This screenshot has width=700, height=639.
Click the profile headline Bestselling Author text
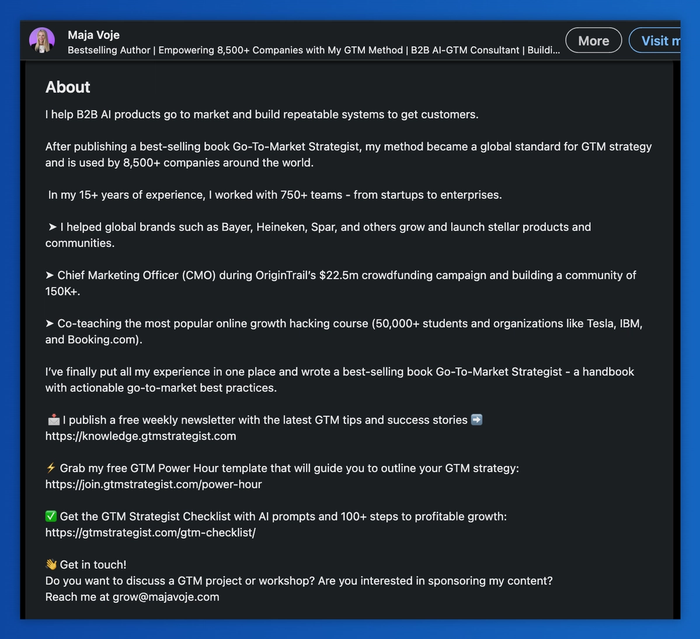(x=313, y=50)
